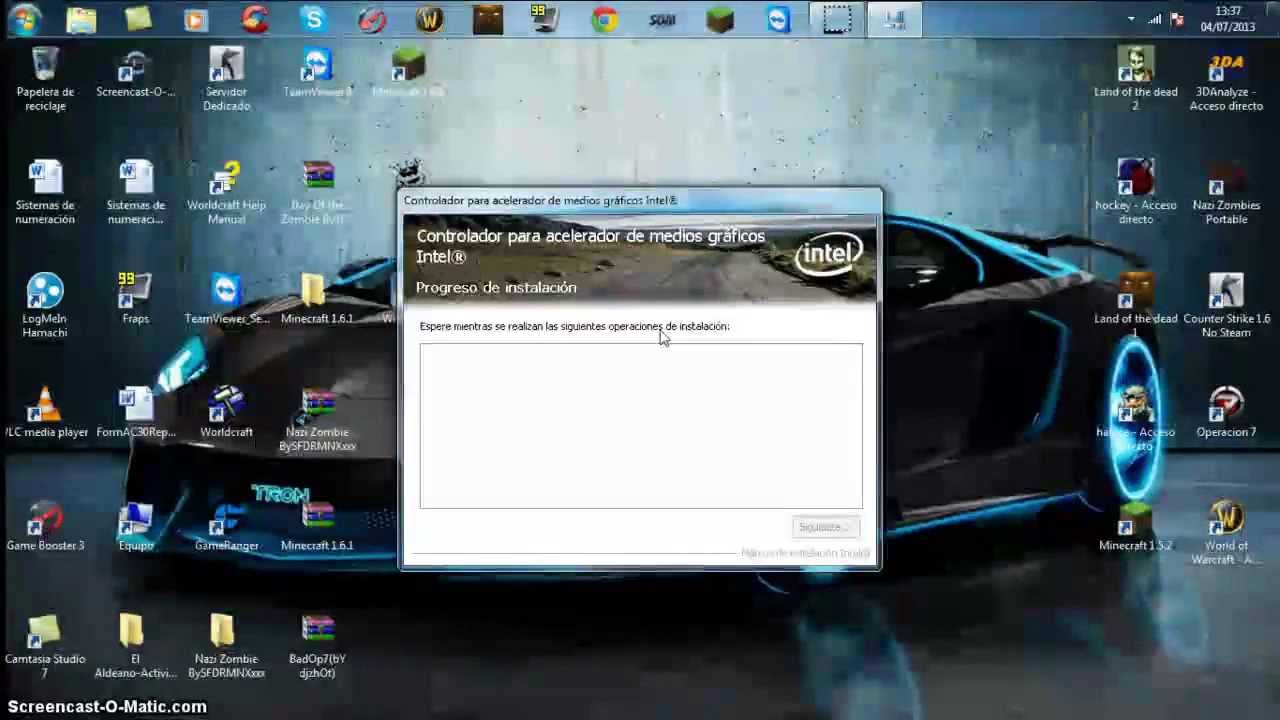Screen dimensions: 1280x720
Task: Click the Intel logo in installer header
Action: [829, 254]
